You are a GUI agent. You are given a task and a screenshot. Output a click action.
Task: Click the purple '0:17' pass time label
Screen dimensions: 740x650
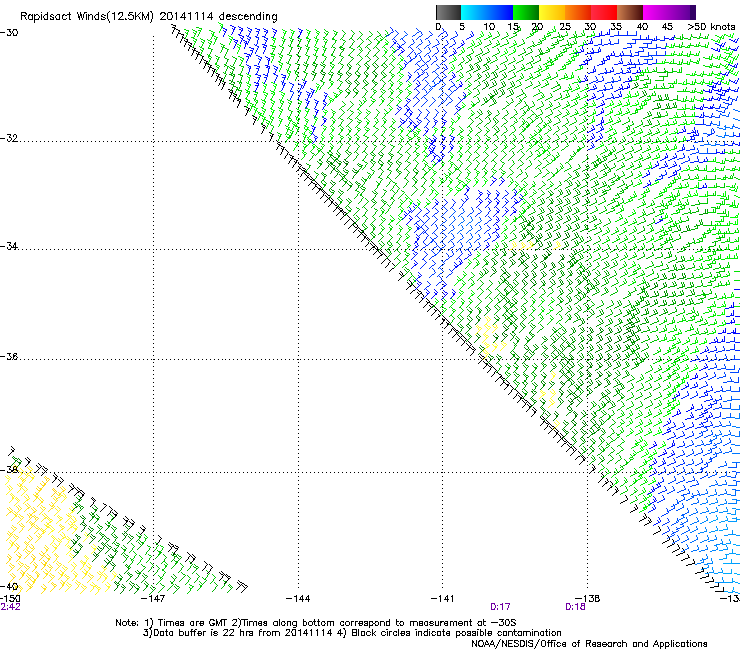[x=500, y=607]
